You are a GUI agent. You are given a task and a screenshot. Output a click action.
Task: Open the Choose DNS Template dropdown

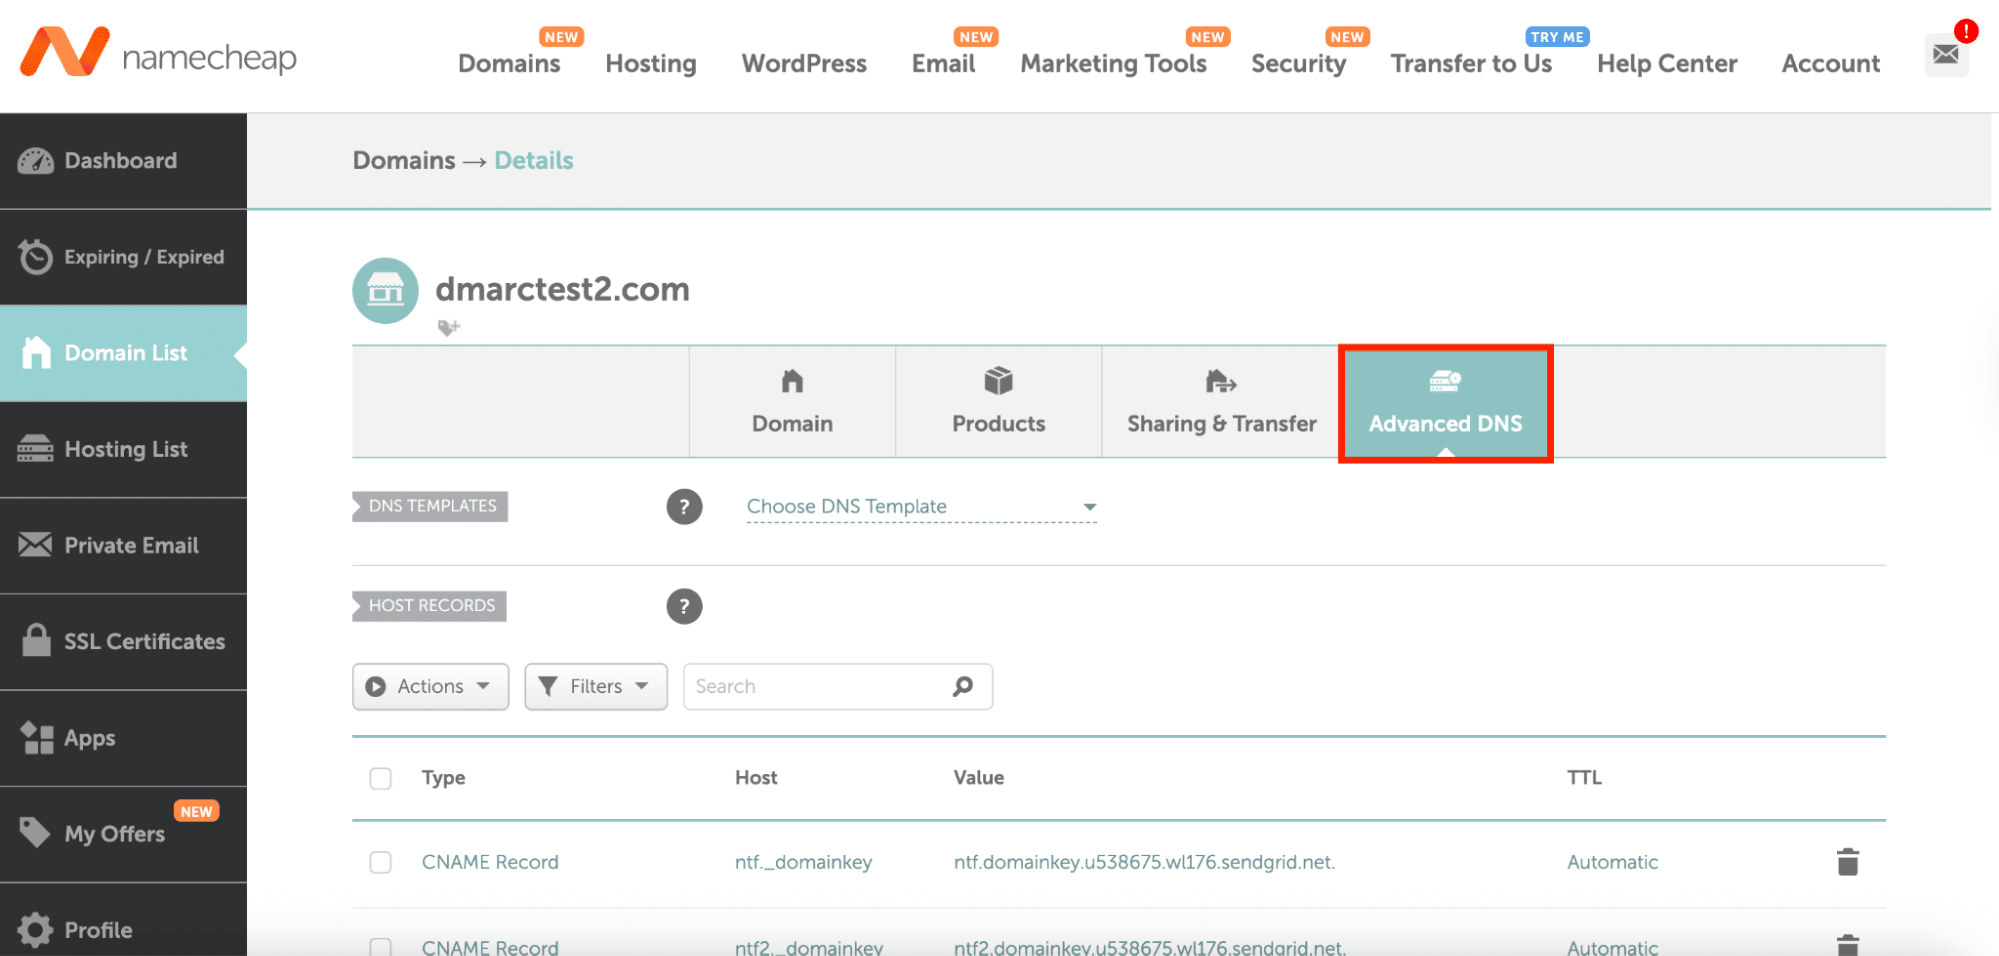point(920,507)
